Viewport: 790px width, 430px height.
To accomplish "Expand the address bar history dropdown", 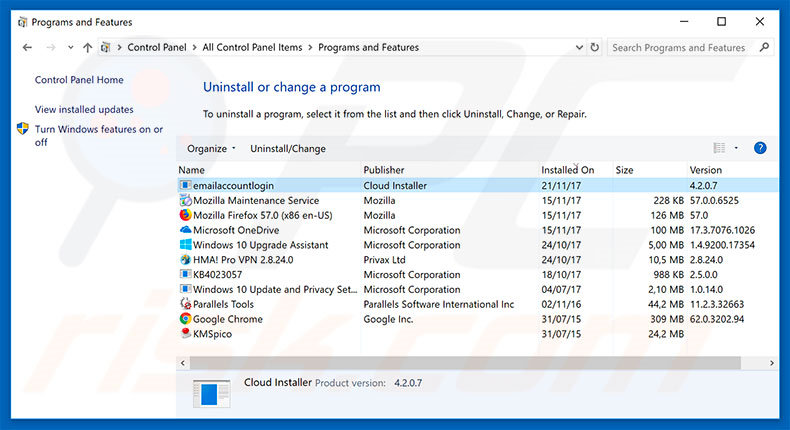I will coord(579,47).
